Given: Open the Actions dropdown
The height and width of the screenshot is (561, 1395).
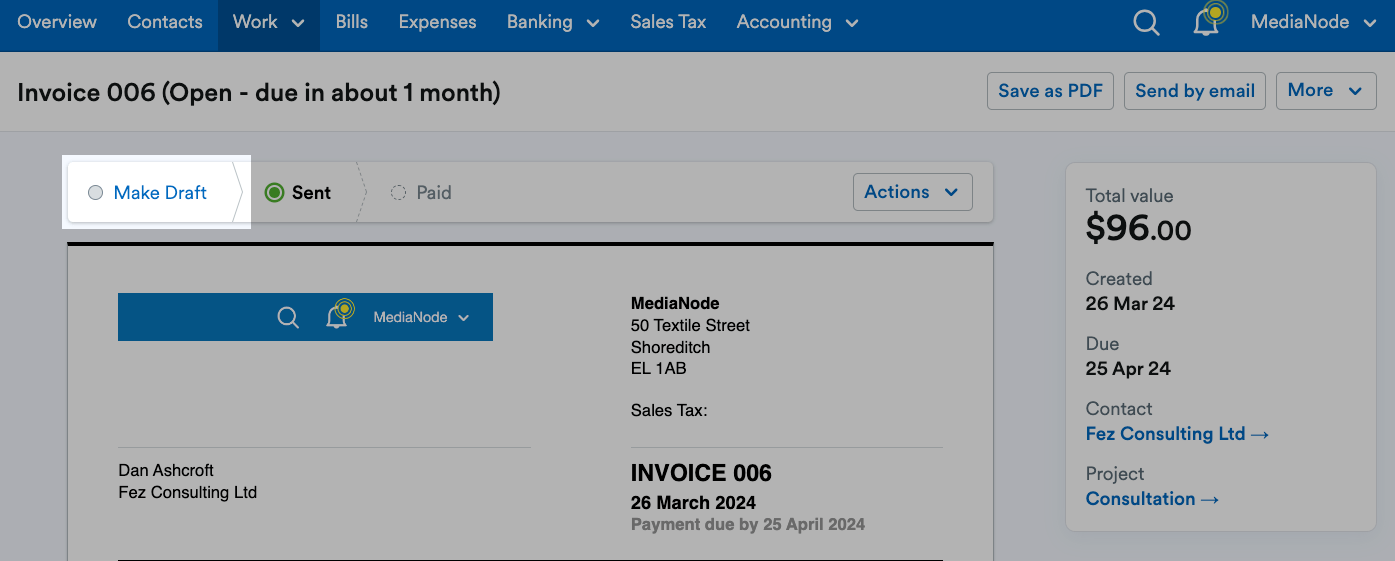Looking at the screenshot, I should (x=912, y=192).
